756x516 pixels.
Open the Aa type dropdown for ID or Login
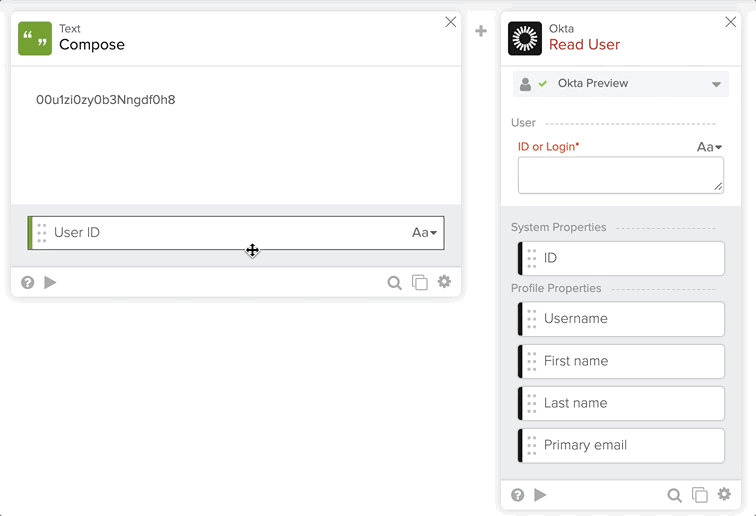(709, 147)
